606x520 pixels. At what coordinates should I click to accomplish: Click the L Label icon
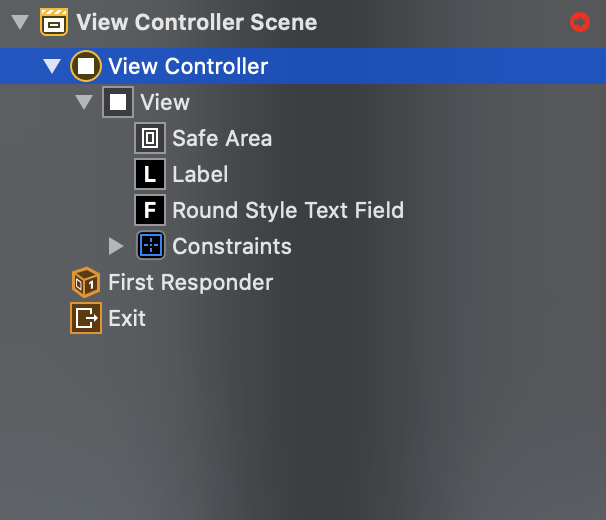click(x=150, y=174)
